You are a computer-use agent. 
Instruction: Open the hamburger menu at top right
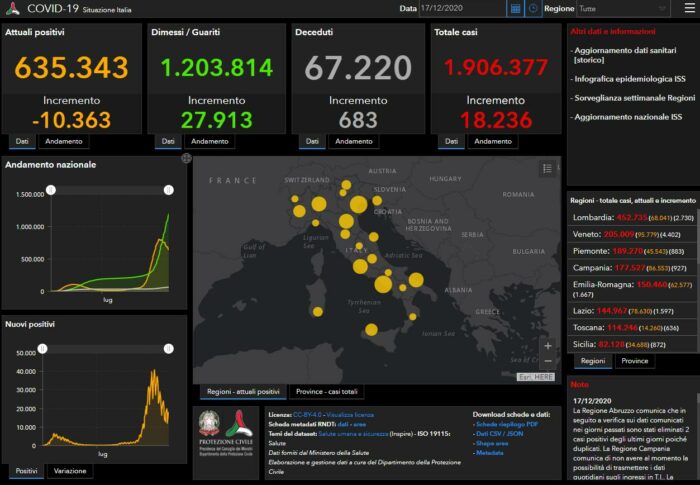point(688,8)
